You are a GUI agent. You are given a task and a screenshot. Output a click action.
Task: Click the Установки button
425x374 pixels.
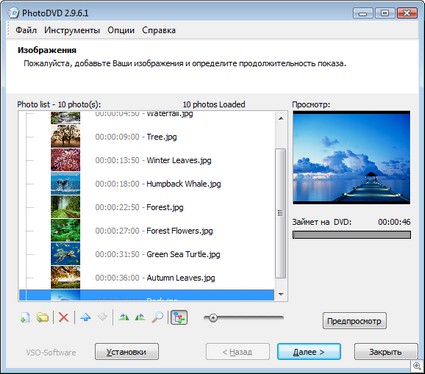(127, 352)
